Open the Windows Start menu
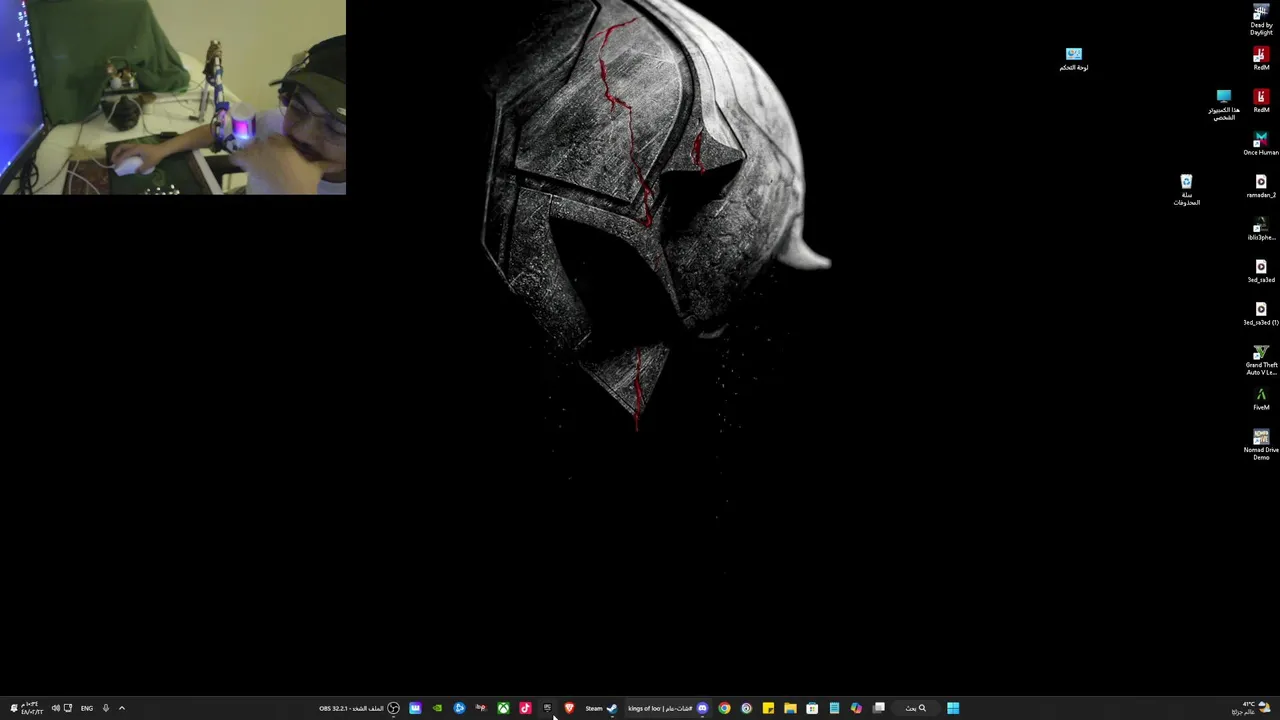This screenshot has width=1280, height=720. coord(953,708)
